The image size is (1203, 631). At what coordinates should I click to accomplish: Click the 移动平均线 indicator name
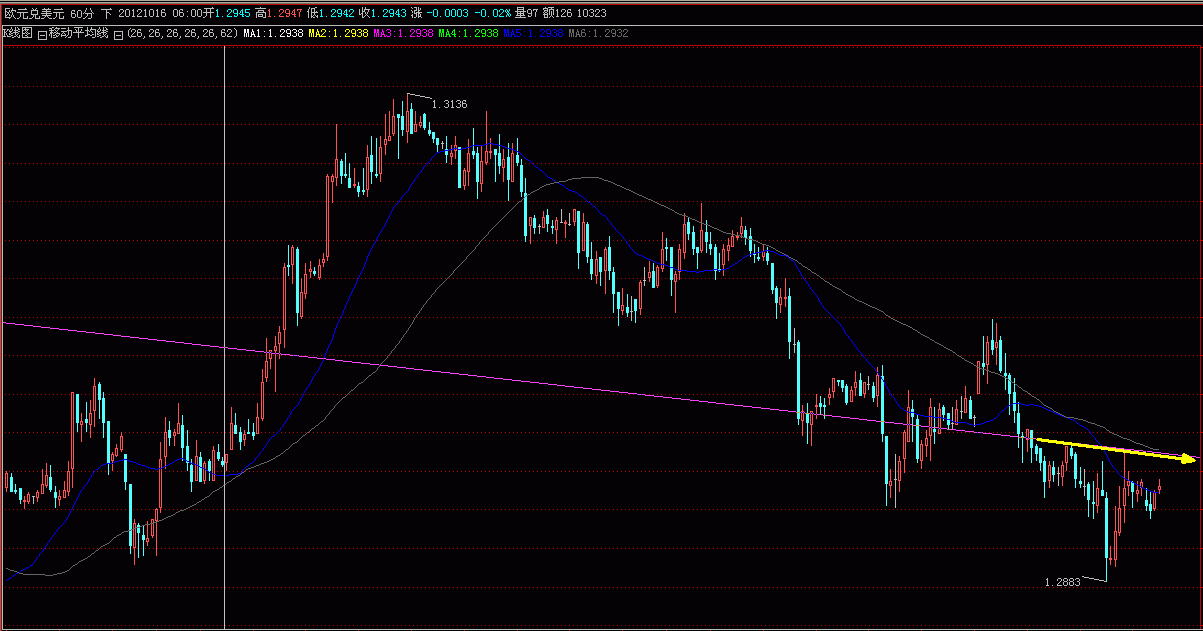point(79,33)
